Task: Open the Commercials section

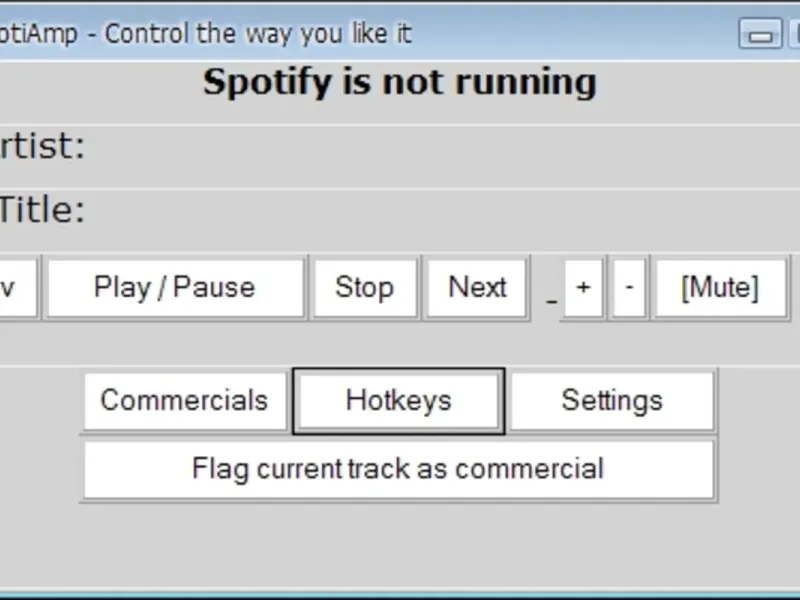Action: (184, 401)
